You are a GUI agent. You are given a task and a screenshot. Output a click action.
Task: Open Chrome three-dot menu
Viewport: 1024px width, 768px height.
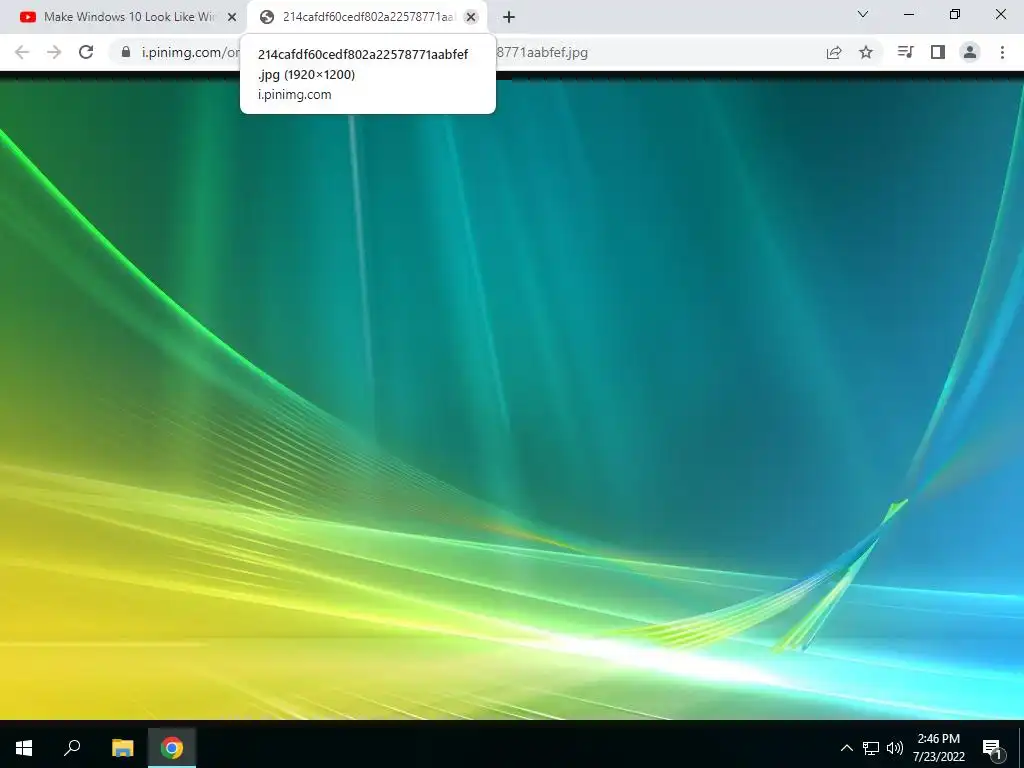tap(1002, 52)
